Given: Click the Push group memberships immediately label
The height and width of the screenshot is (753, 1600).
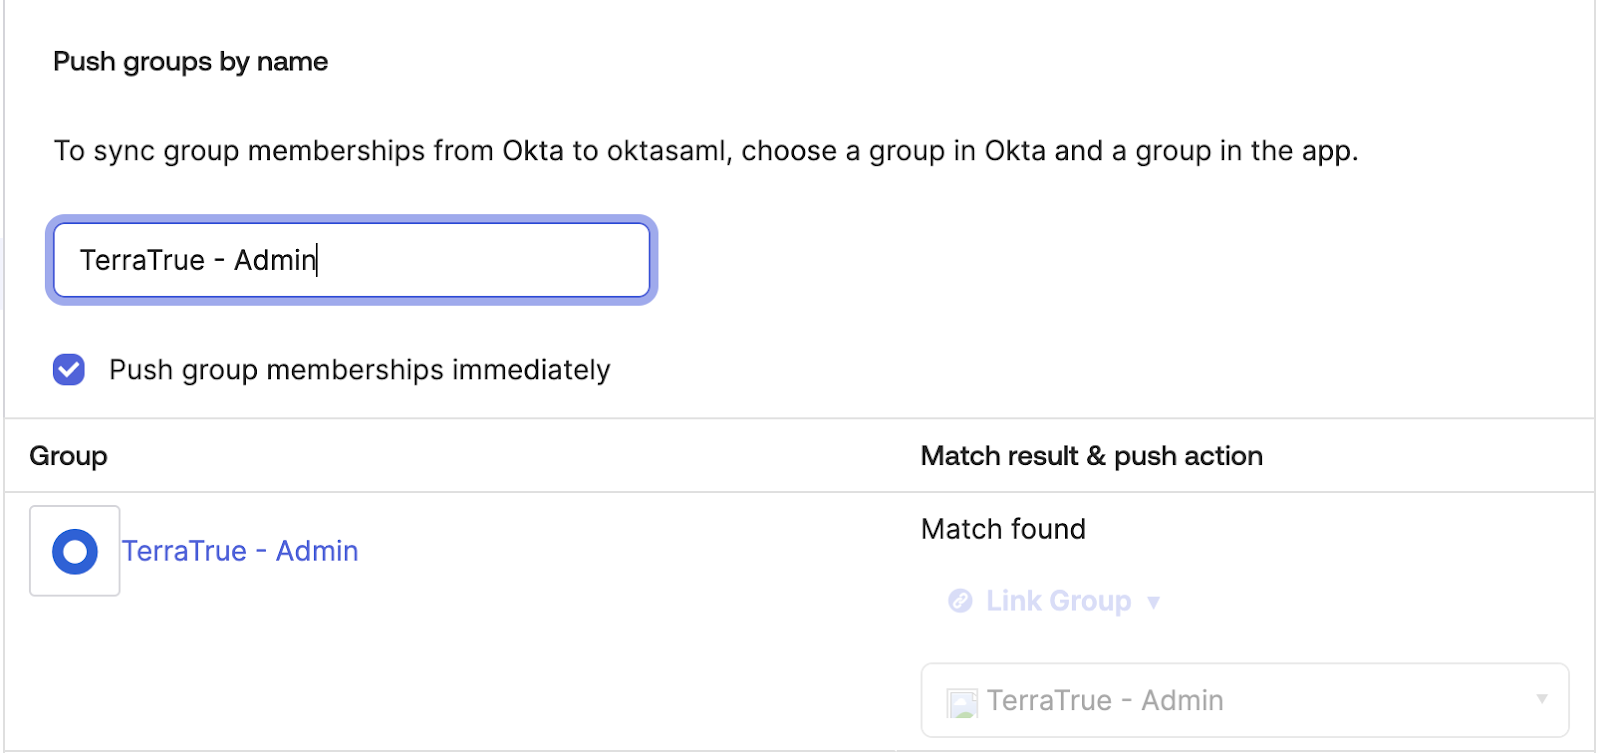Looking at the screenshot, I should point(360,370).
